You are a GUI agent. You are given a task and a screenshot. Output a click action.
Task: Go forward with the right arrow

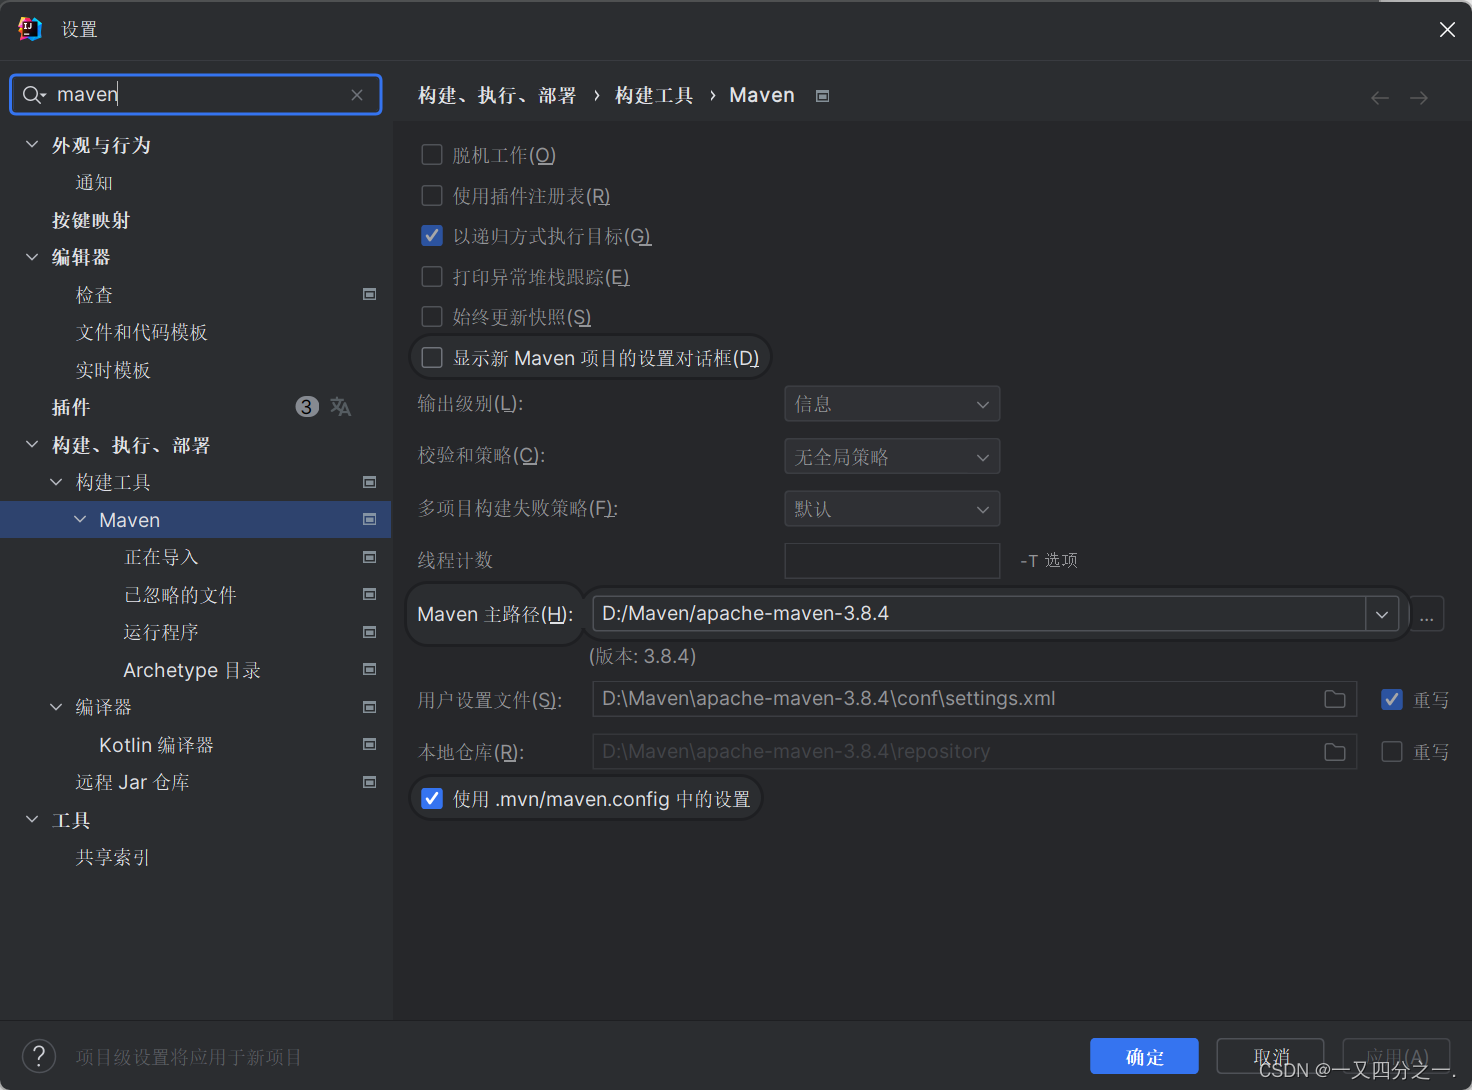point(1419,97)
